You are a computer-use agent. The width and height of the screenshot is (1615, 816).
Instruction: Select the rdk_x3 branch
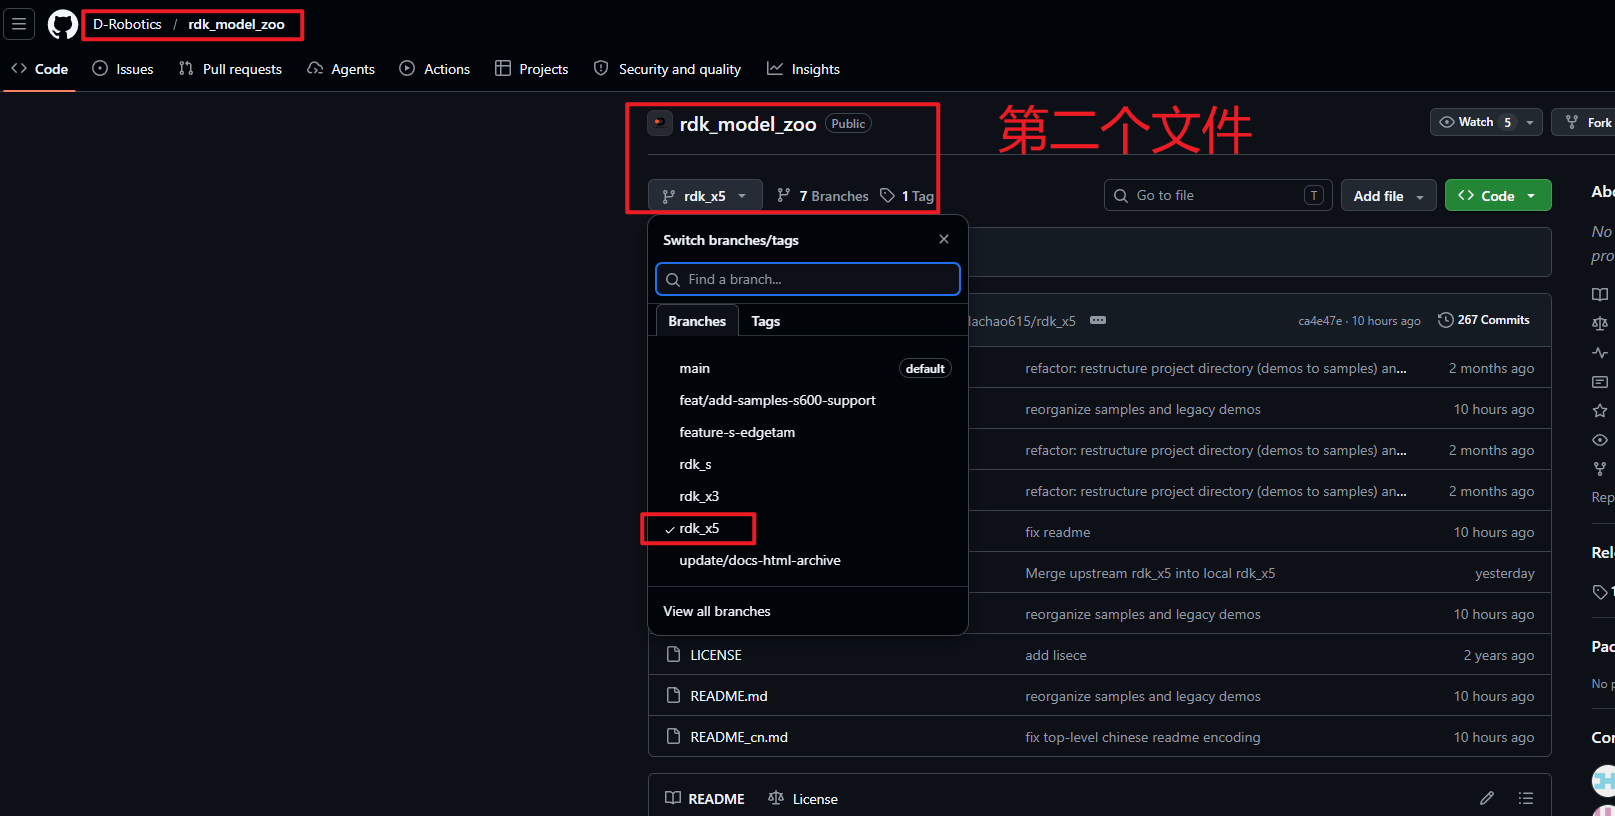(x=808, y=496)
